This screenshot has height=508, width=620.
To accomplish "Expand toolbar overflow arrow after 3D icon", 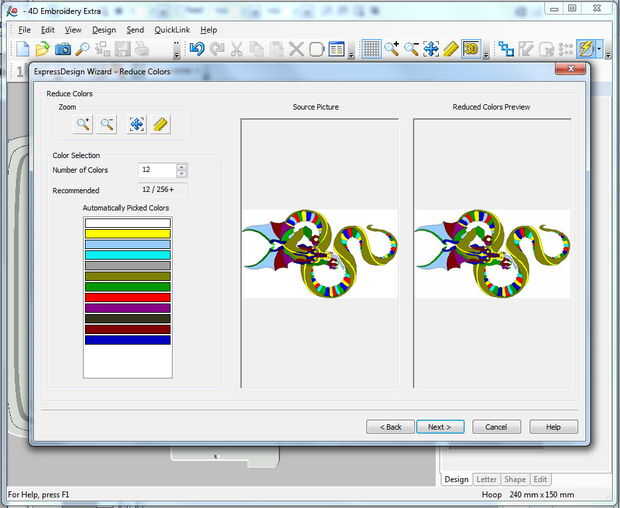I will click(486, 53).
